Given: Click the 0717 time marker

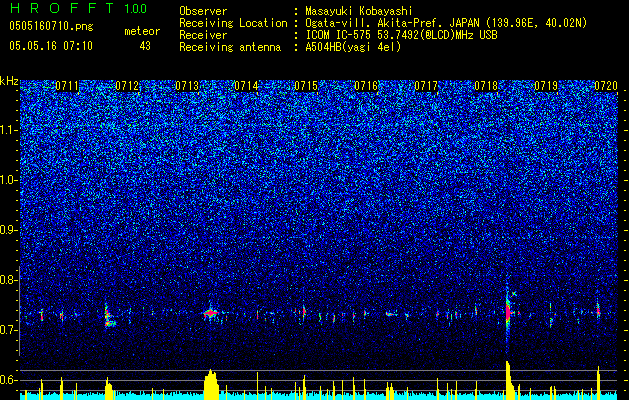Looking at the screenshot, I should tap(426, 86).
